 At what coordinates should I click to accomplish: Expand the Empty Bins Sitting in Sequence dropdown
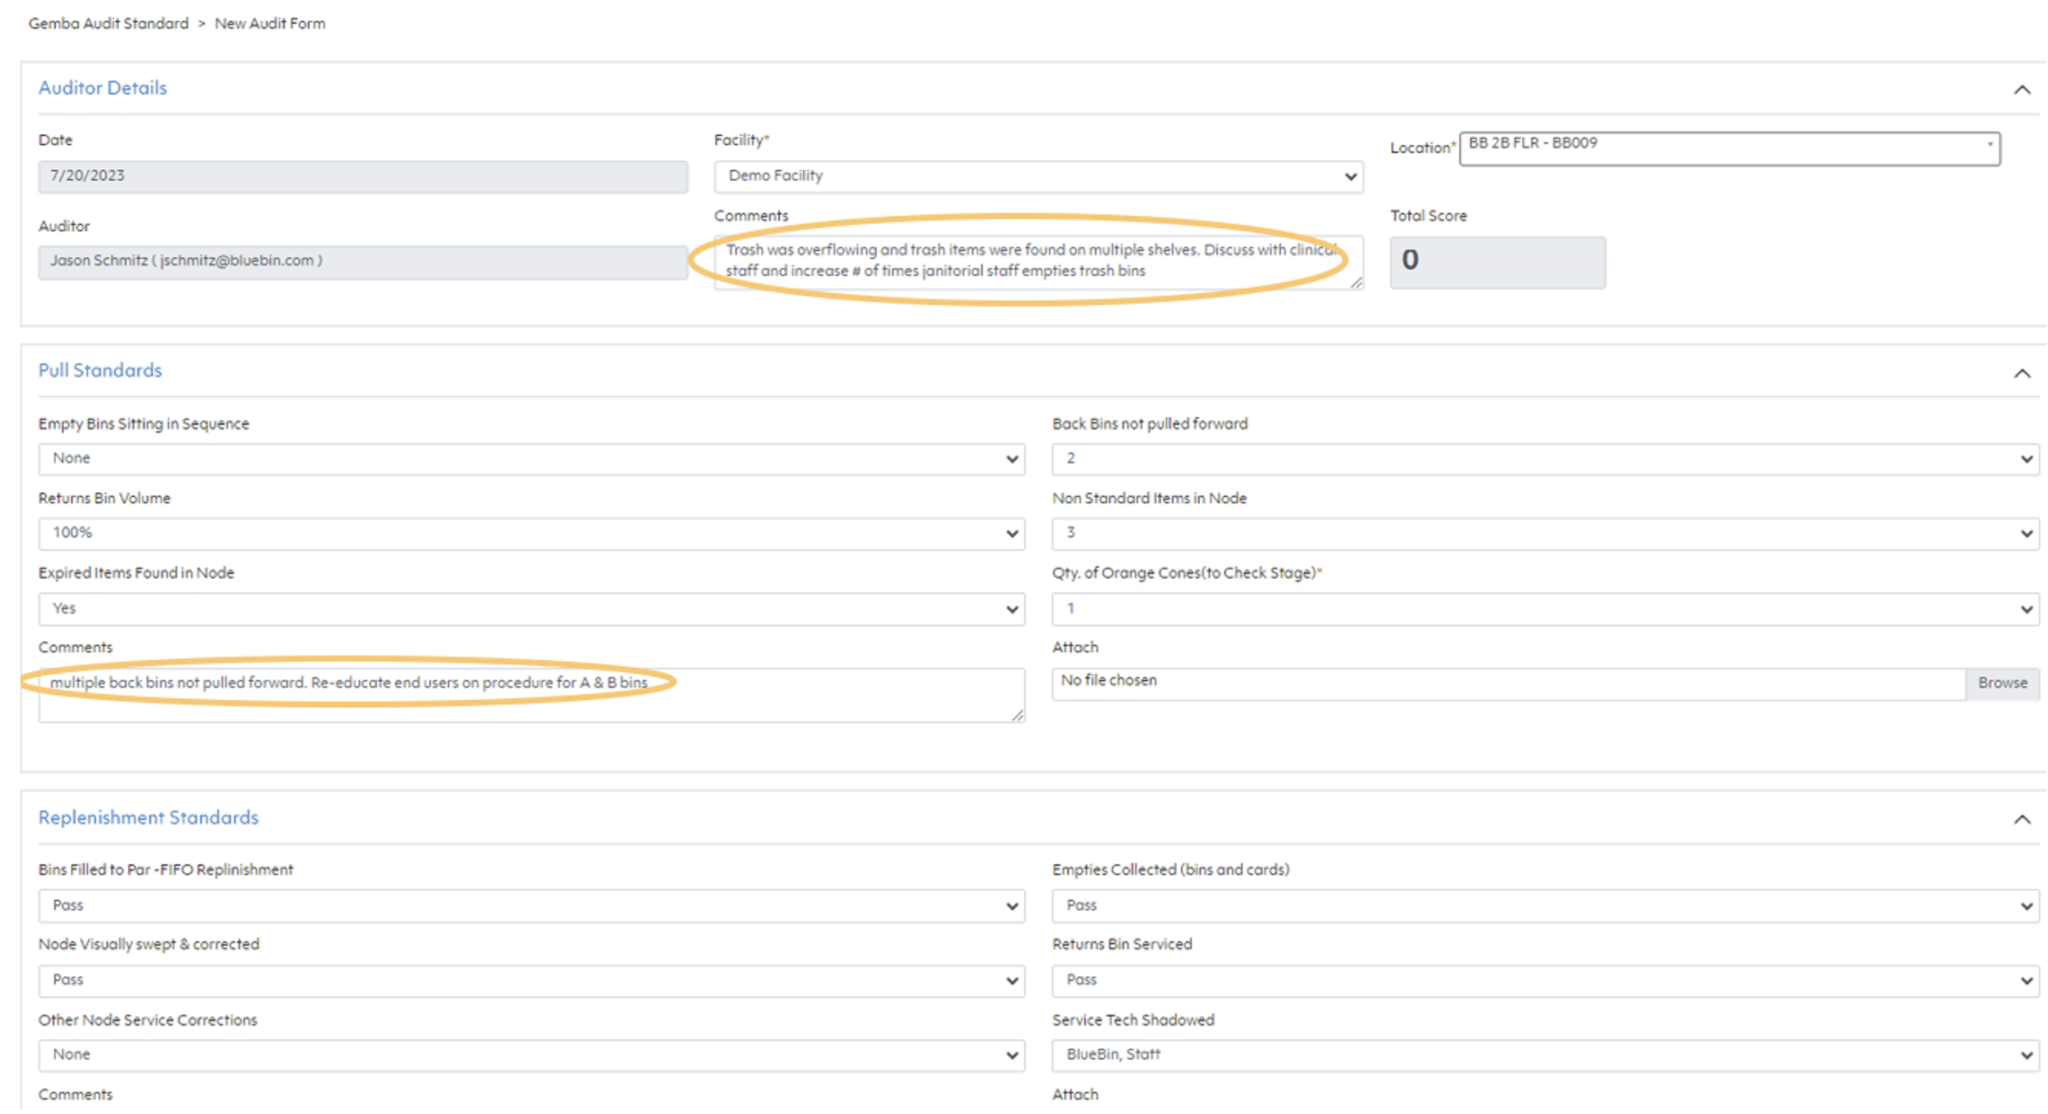point(527,457)
